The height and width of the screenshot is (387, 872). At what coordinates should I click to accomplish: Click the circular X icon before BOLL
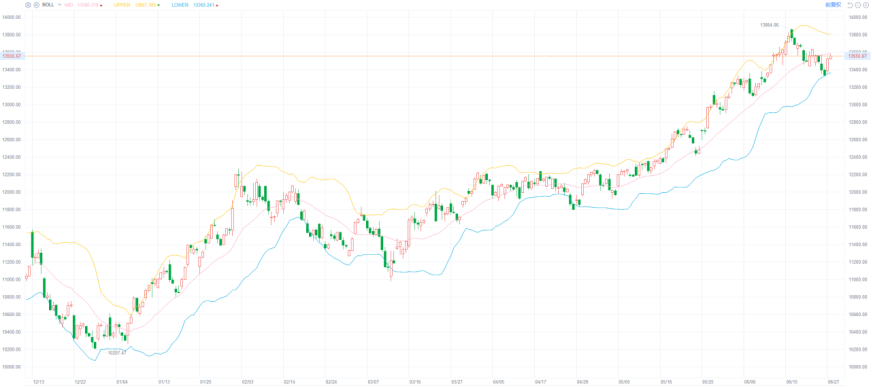[x=28, y=5]
